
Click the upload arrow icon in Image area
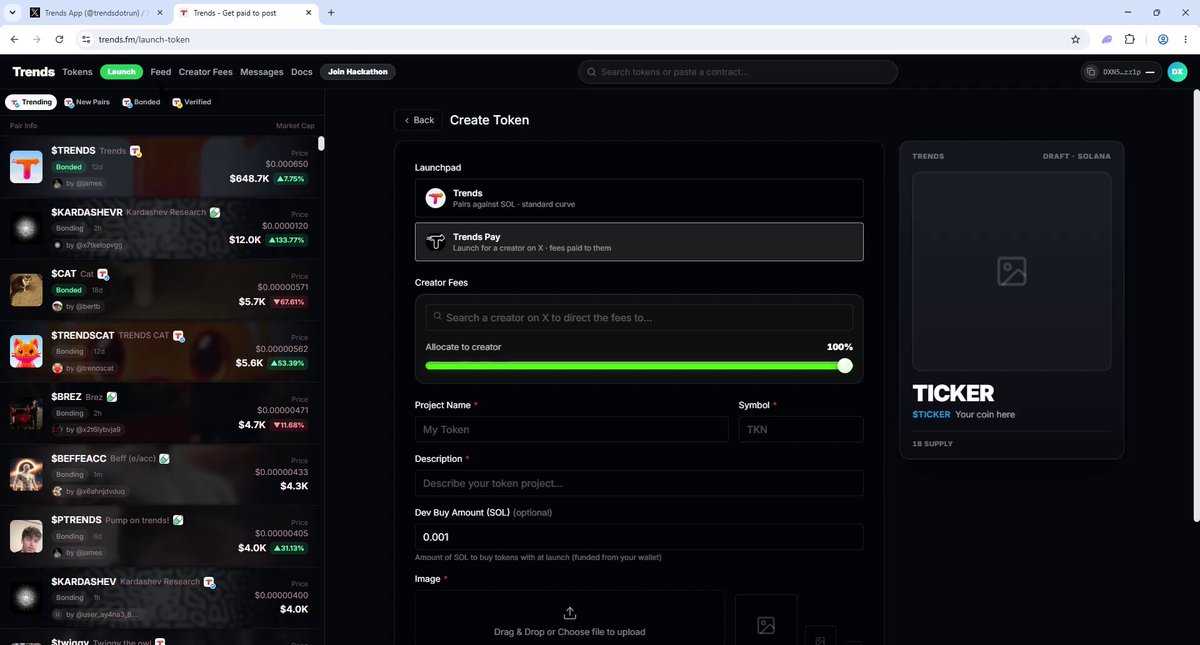[x=570, y=613]
